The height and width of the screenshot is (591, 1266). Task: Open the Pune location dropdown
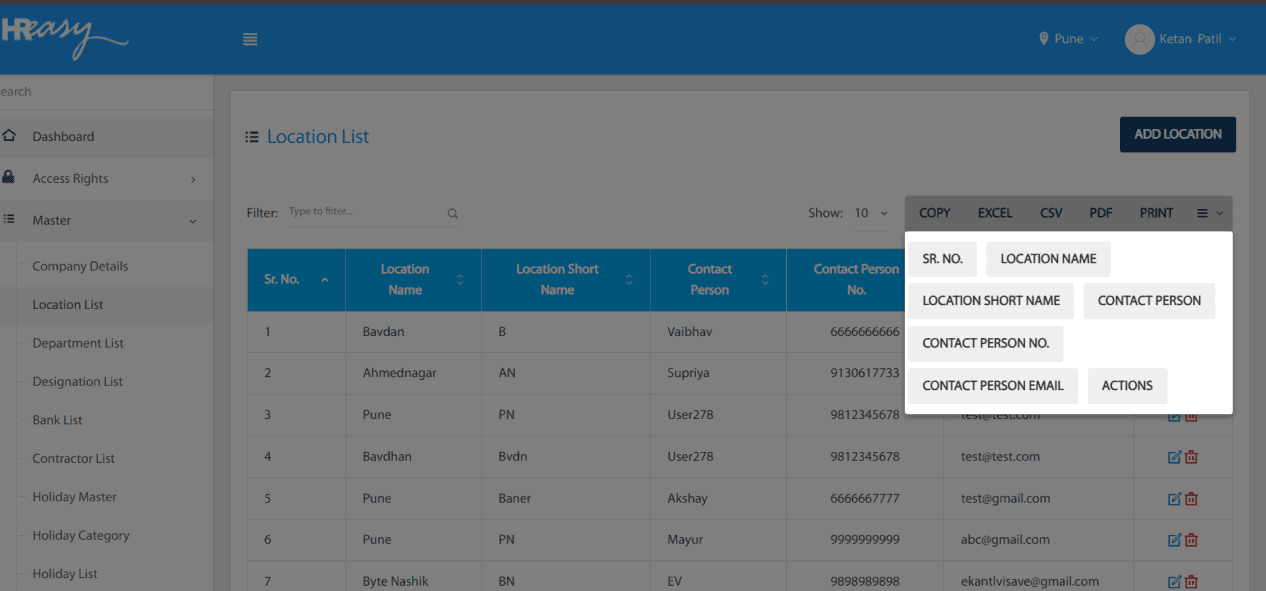[1069, 39]
